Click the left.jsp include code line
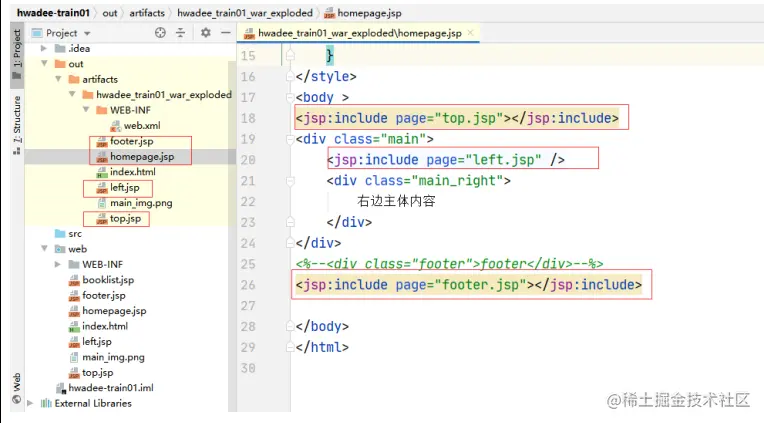This screenshot has width=764, height=423. point(446,160)
